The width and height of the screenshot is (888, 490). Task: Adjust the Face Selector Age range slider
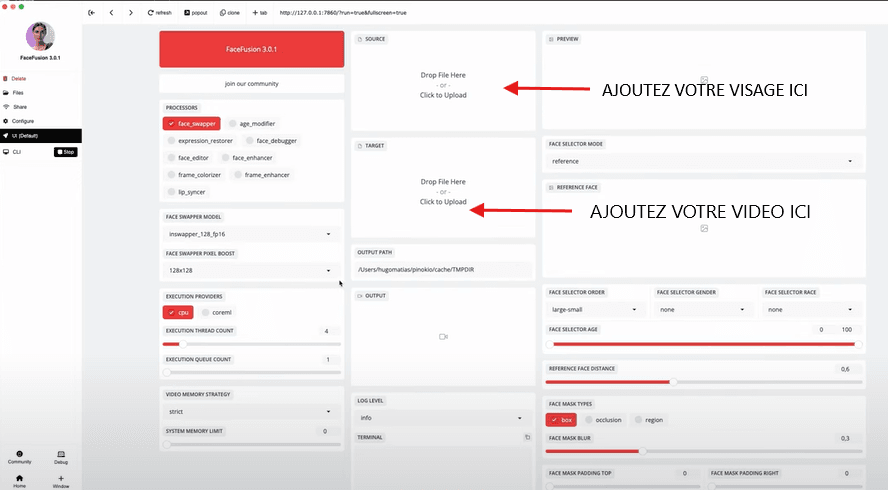704,344
